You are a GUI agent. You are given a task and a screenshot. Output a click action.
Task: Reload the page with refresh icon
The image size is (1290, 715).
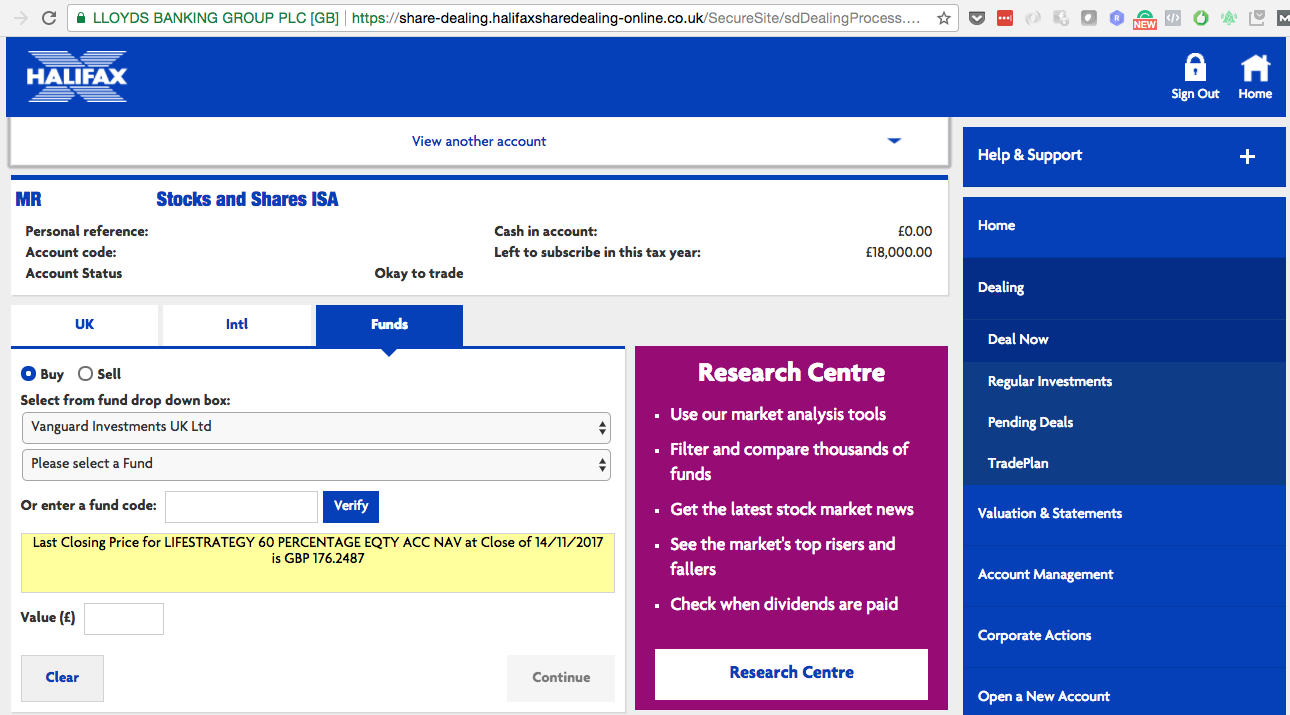click(48, 18)
